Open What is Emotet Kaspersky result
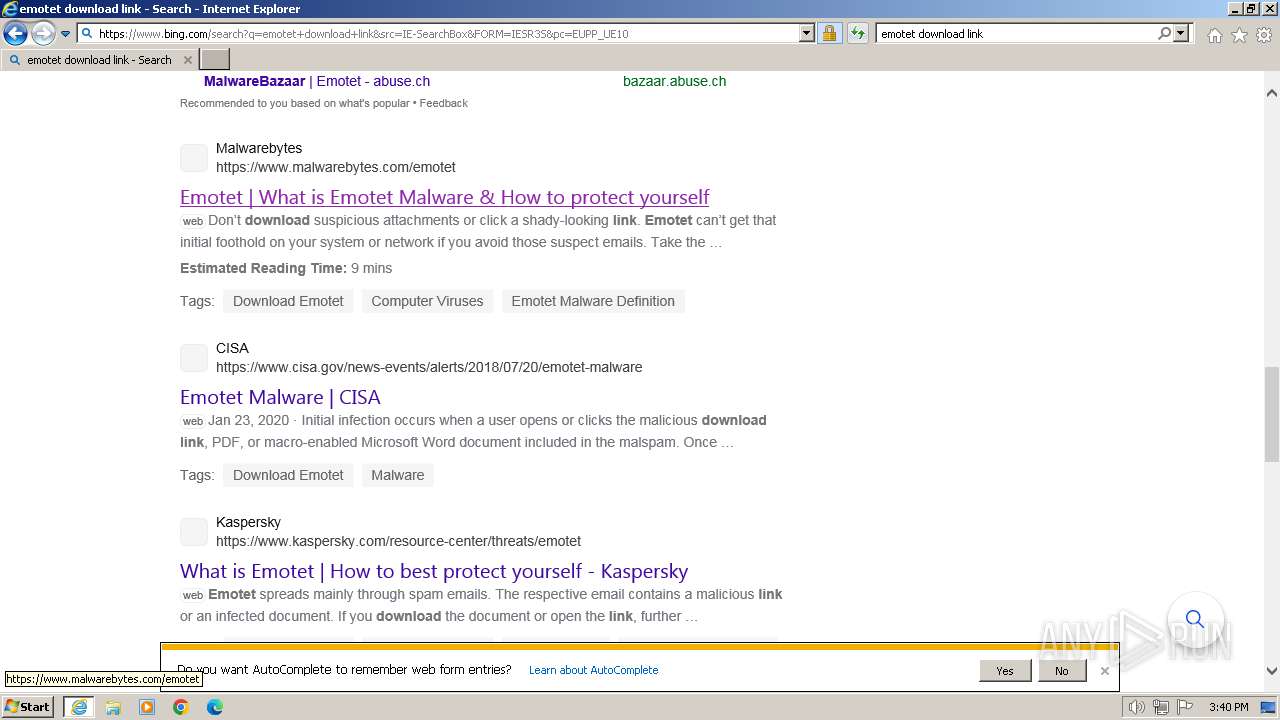 point(434,571)
